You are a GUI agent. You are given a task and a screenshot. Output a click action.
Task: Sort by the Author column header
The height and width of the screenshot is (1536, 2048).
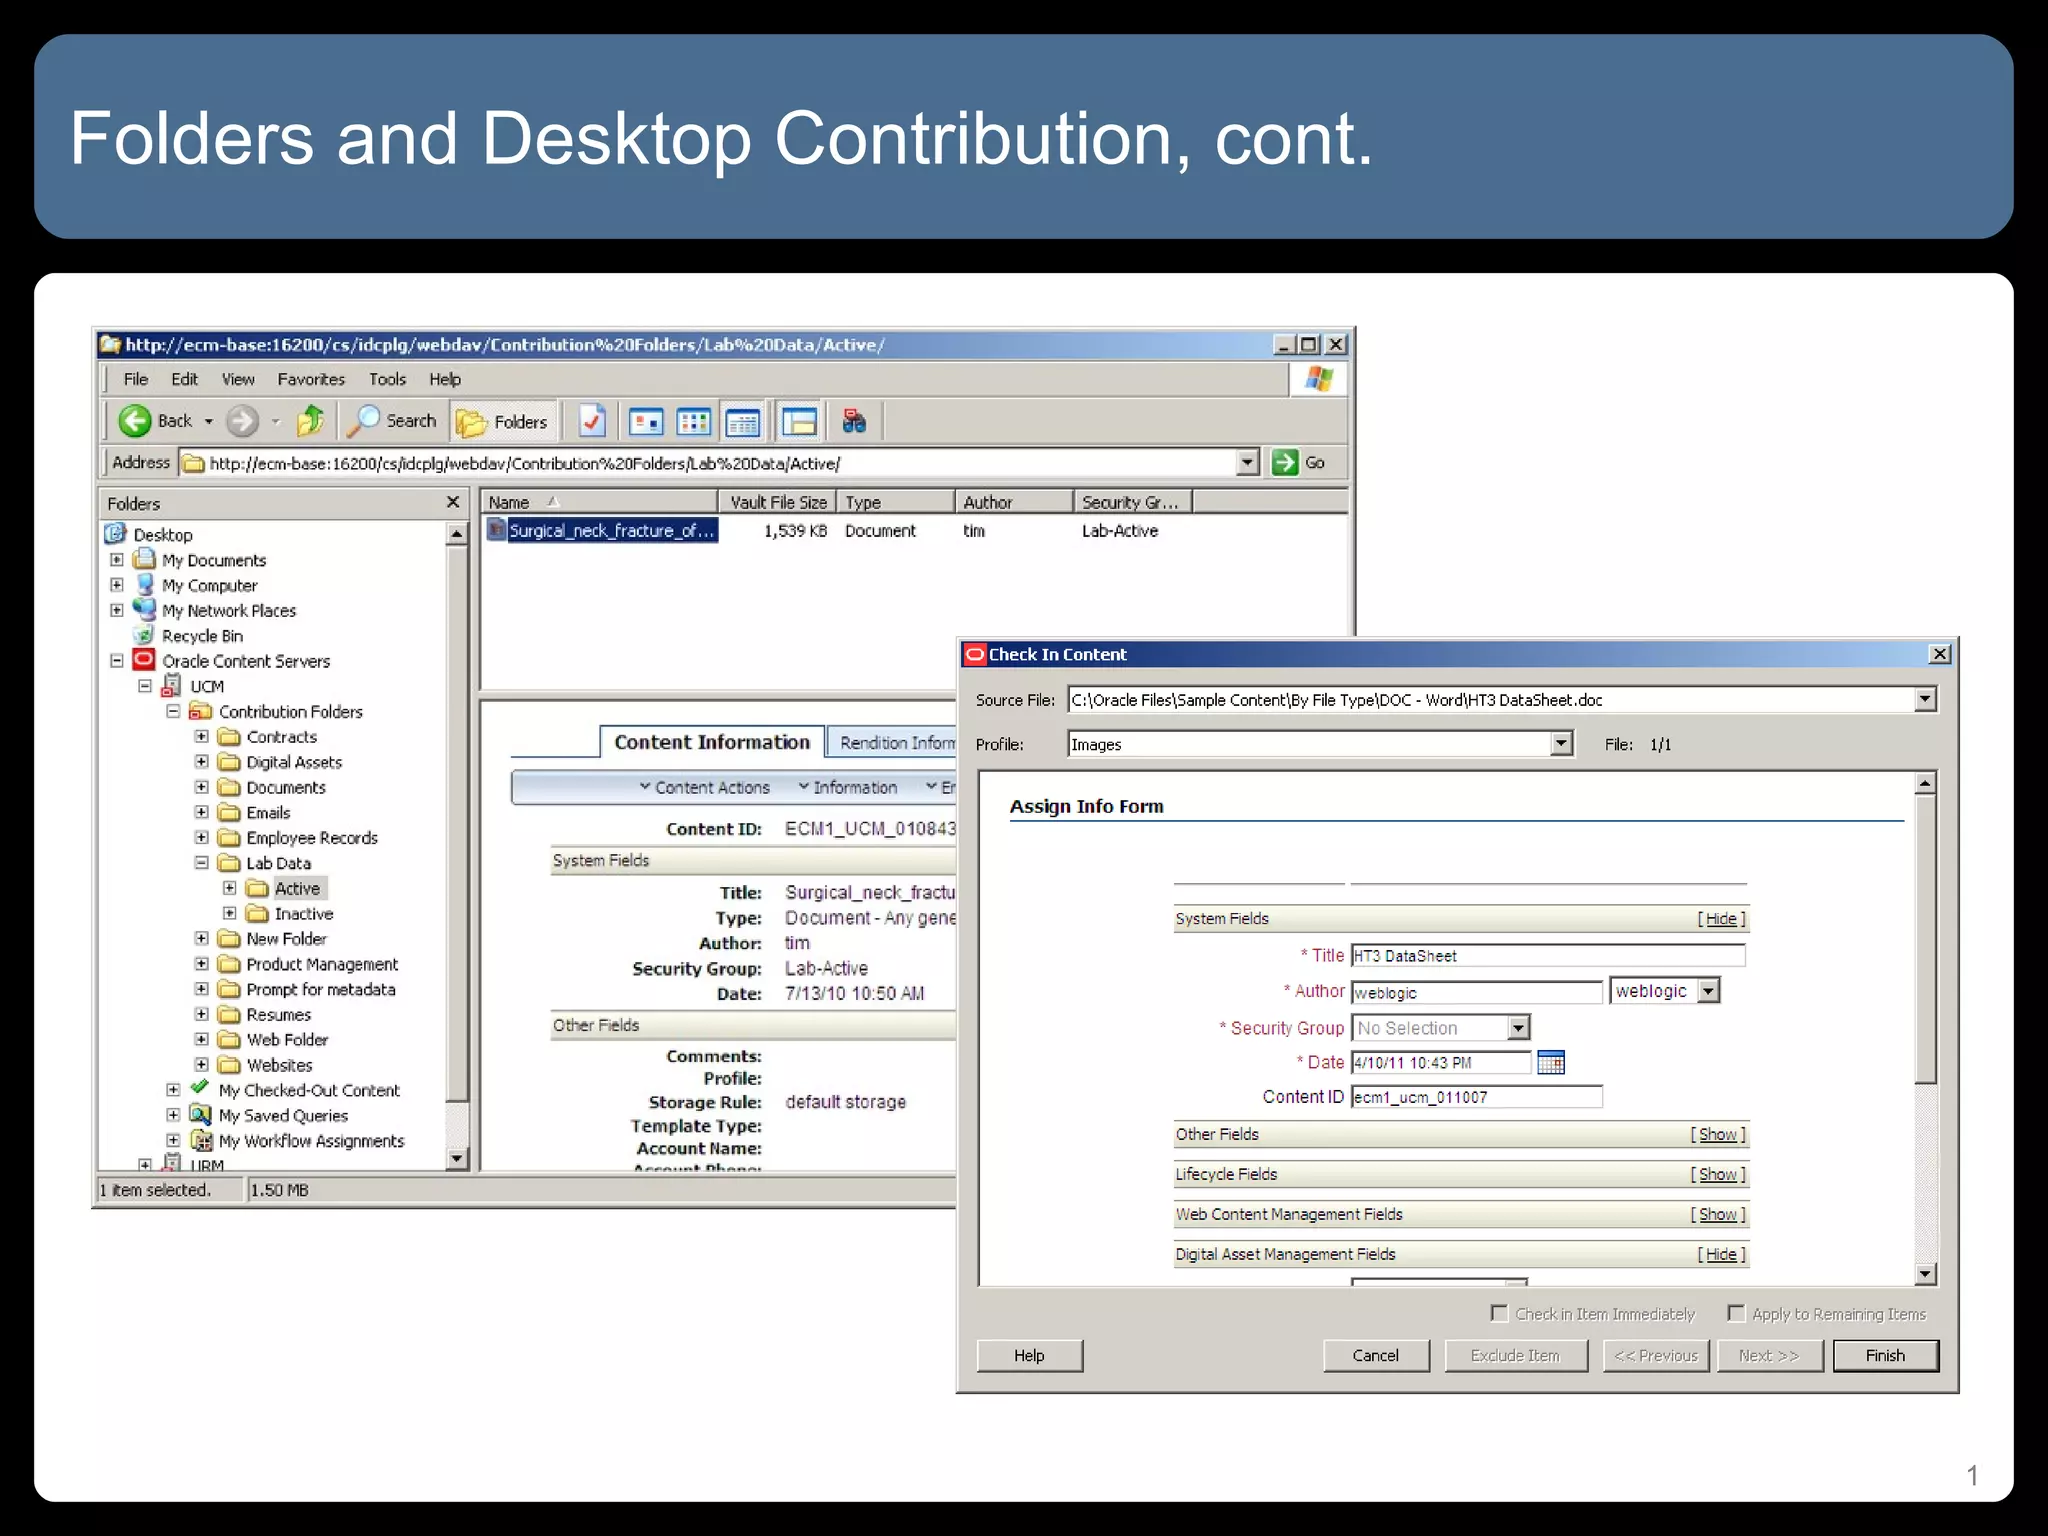point(1014,502)
